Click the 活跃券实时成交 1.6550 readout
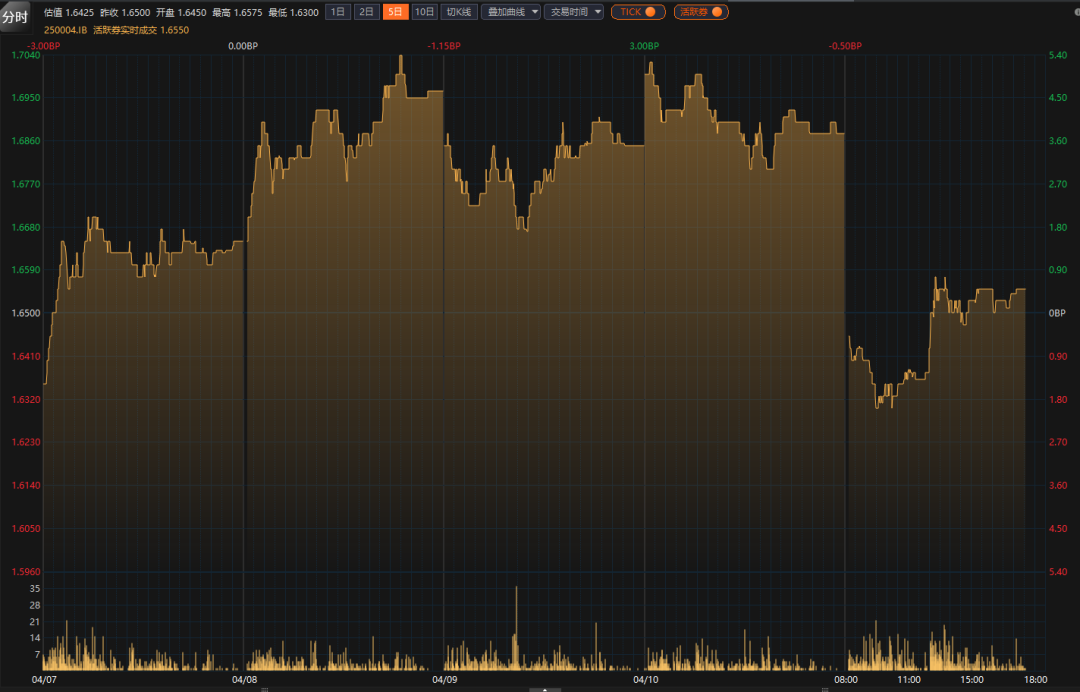Image resolution: width=1080 pixels, height=692 pixels. 141,30
